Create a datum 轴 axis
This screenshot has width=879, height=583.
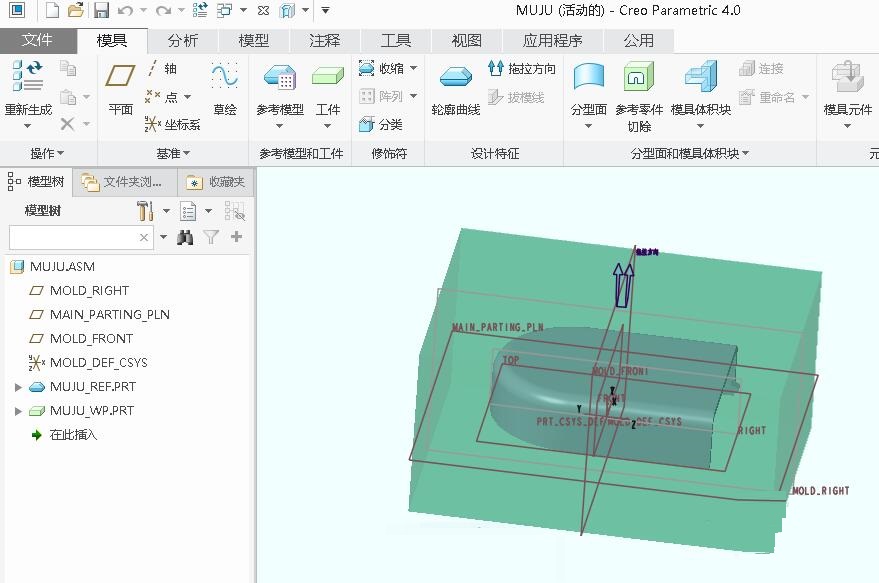[x=161, y=68]
